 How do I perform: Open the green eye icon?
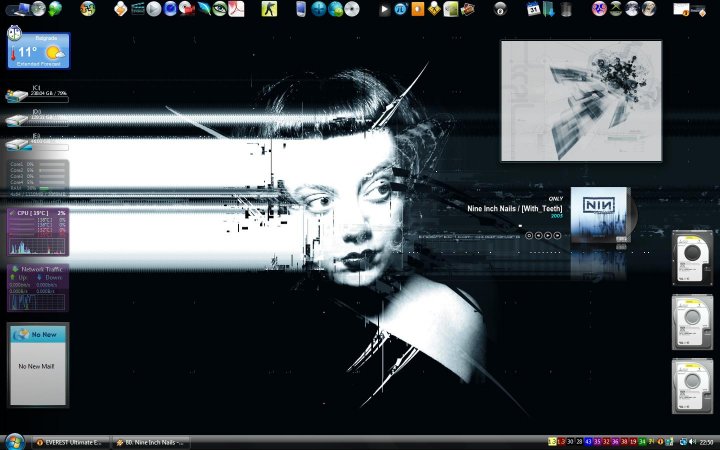(219, 9)
